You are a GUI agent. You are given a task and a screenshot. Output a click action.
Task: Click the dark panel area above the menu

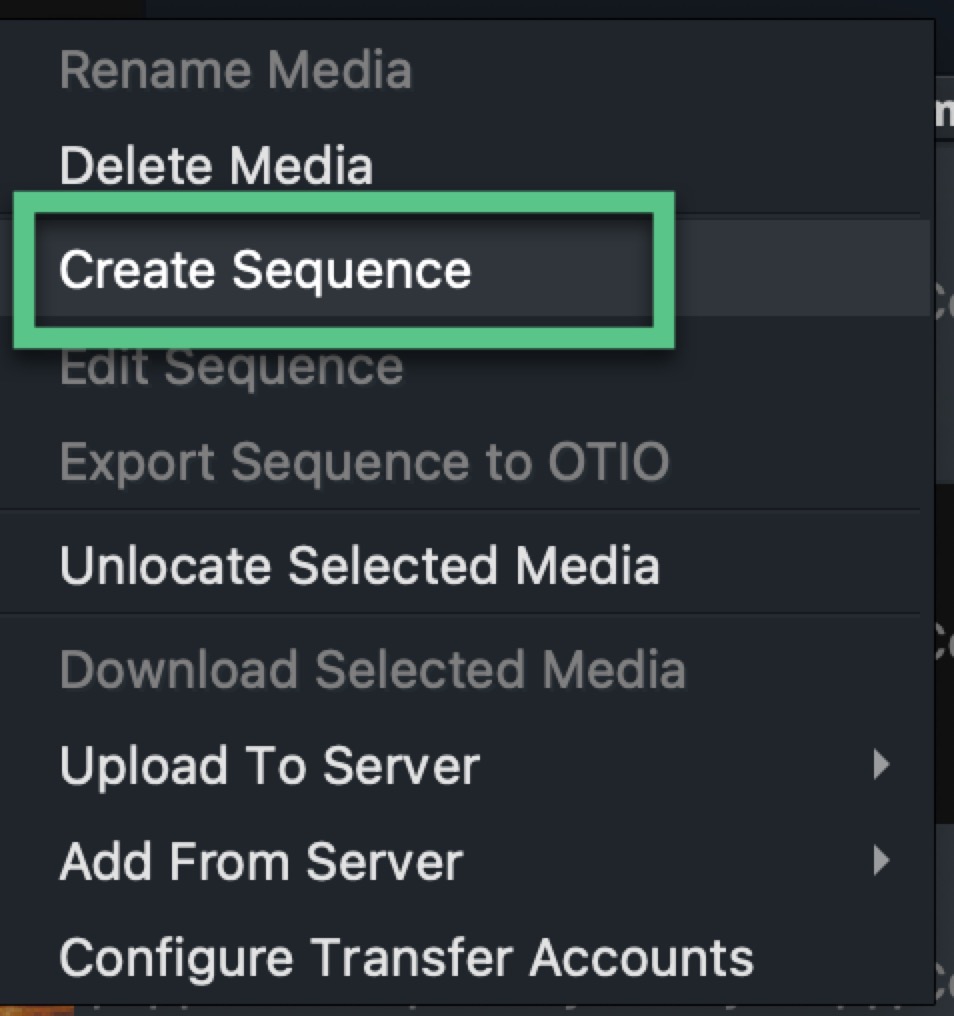click(500, 8)
